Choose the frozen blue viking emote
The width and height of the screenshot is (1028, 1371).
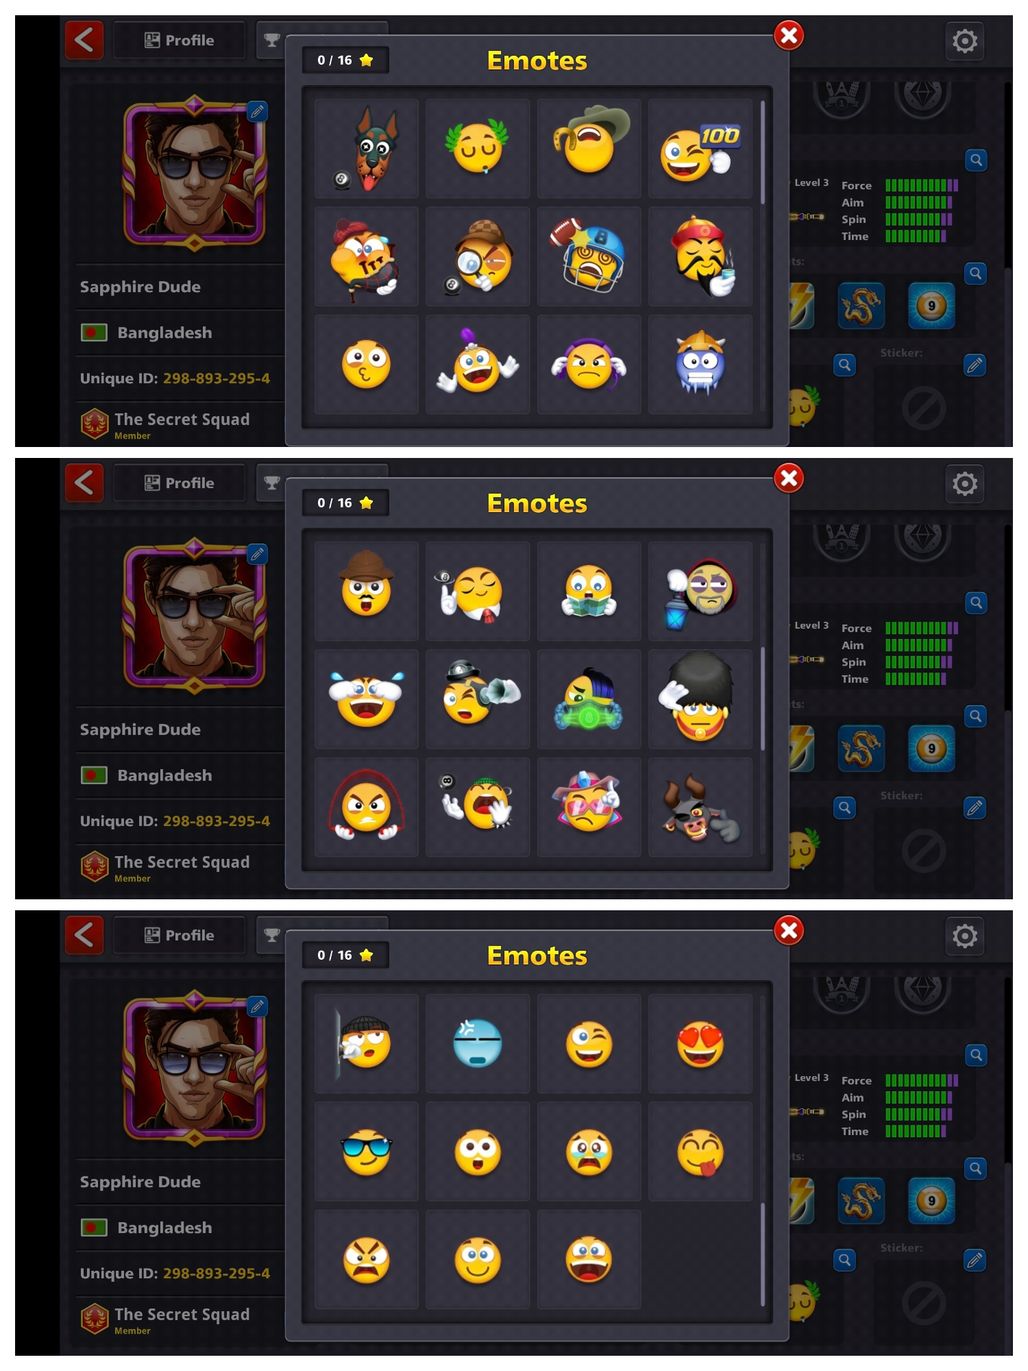click(700, 365)
